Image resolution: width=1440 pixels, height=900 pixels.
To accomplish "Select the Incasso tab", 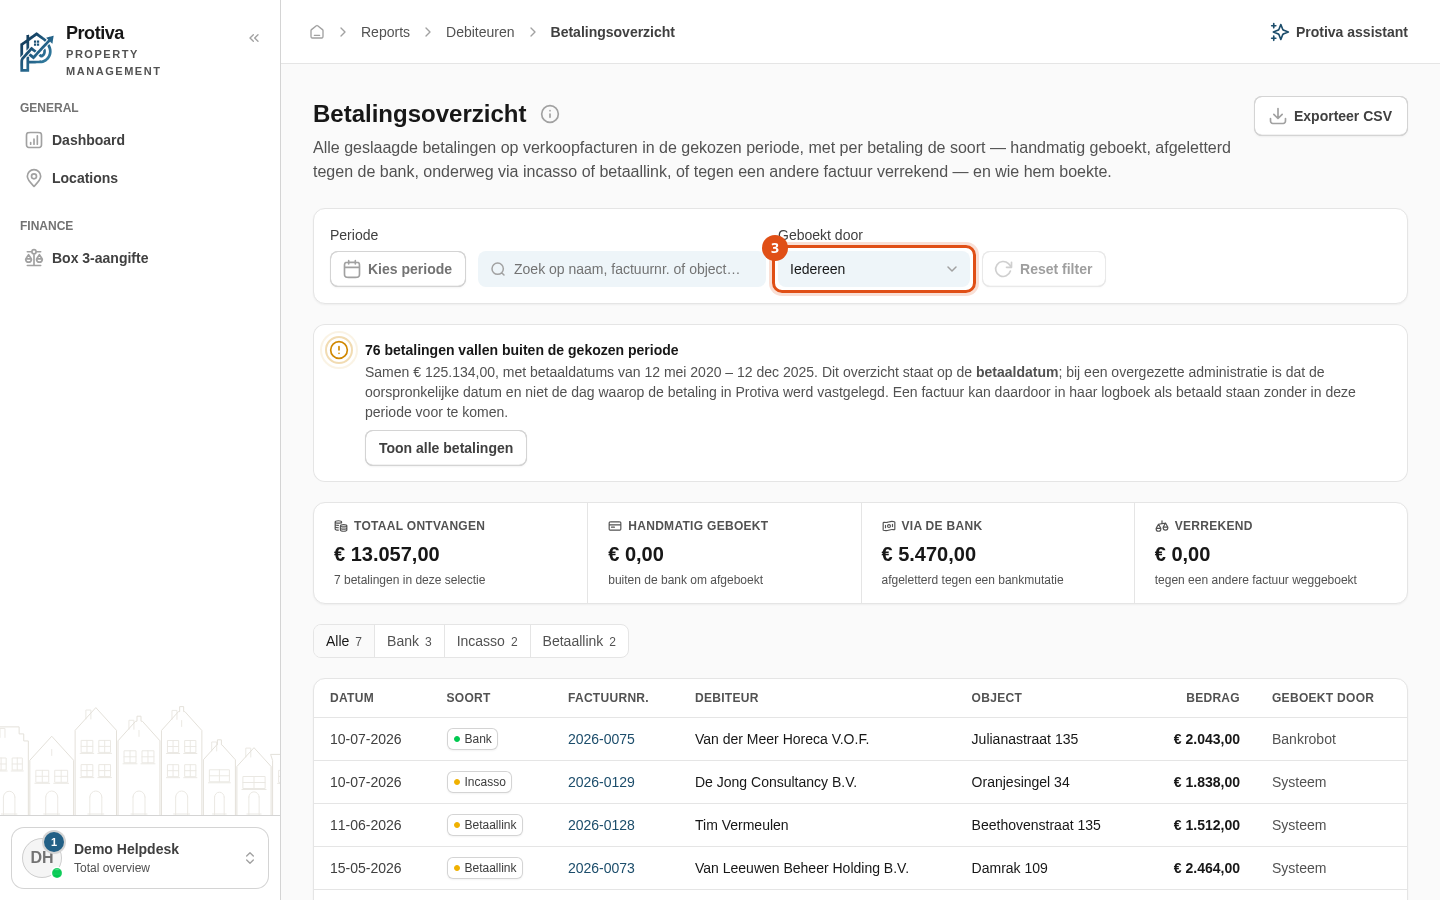I will tap(487, 641).
